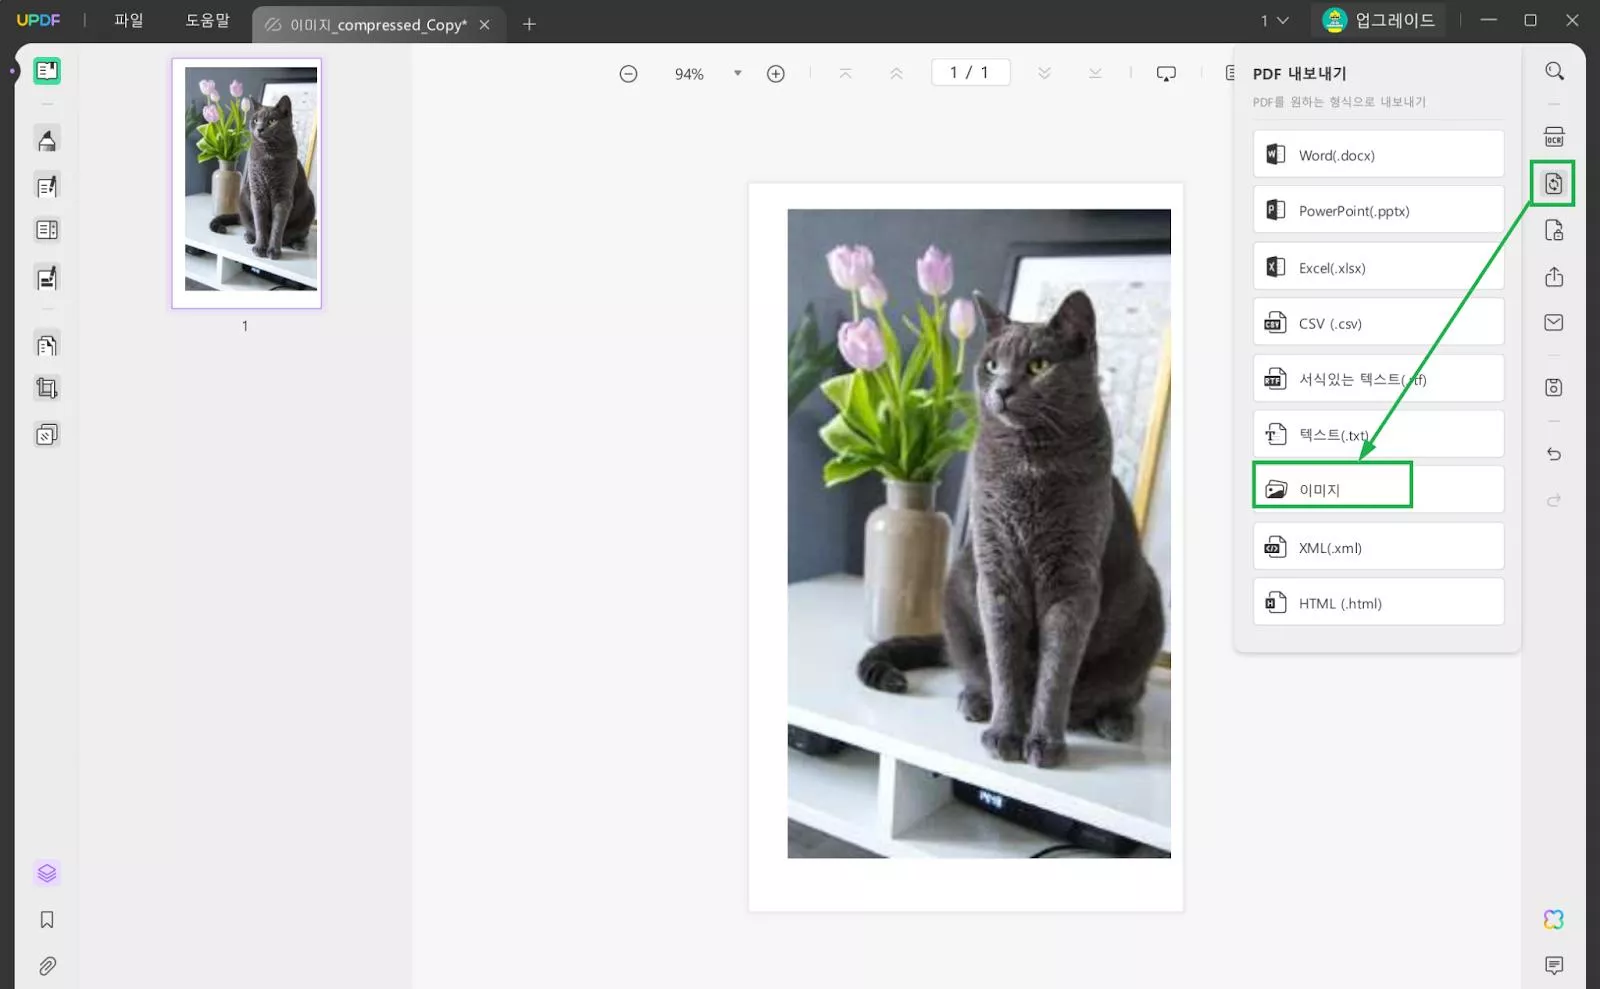Open the form fill and sign tool

click(47, 278)
